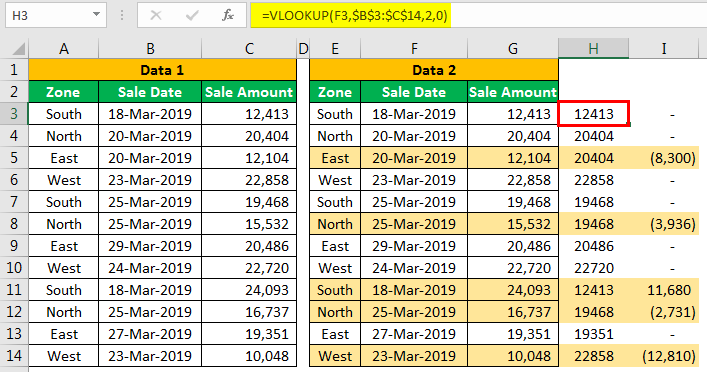Select cell C12 with 16,737
The height and width of the screenshot is (372, 707).
(249, 312)
